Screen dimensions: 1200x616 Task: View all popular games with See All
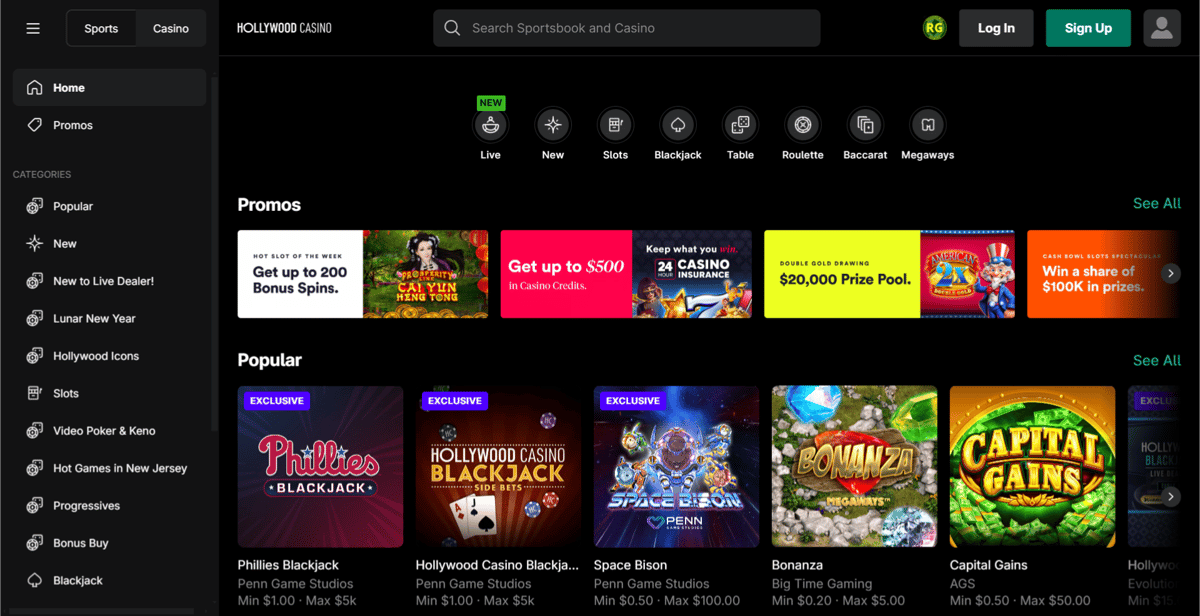click(1157, 360)
